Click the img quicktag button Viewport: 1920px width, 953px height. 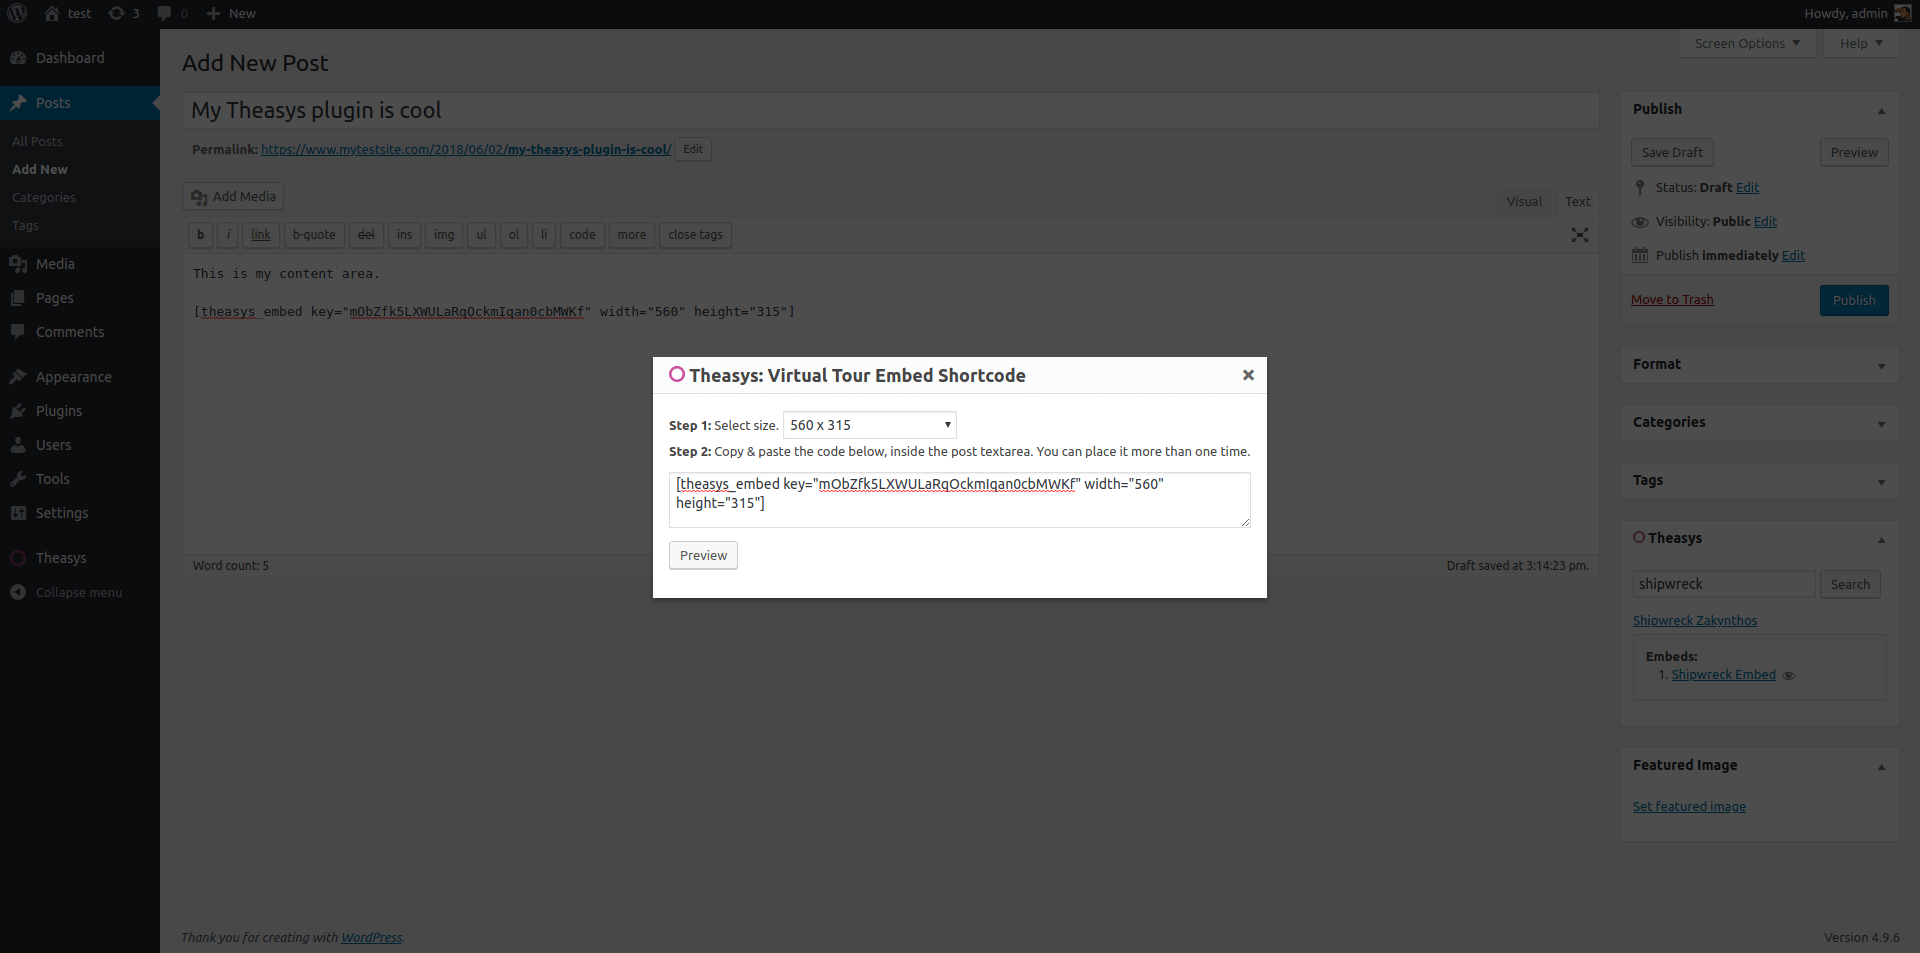coord(444,235)
